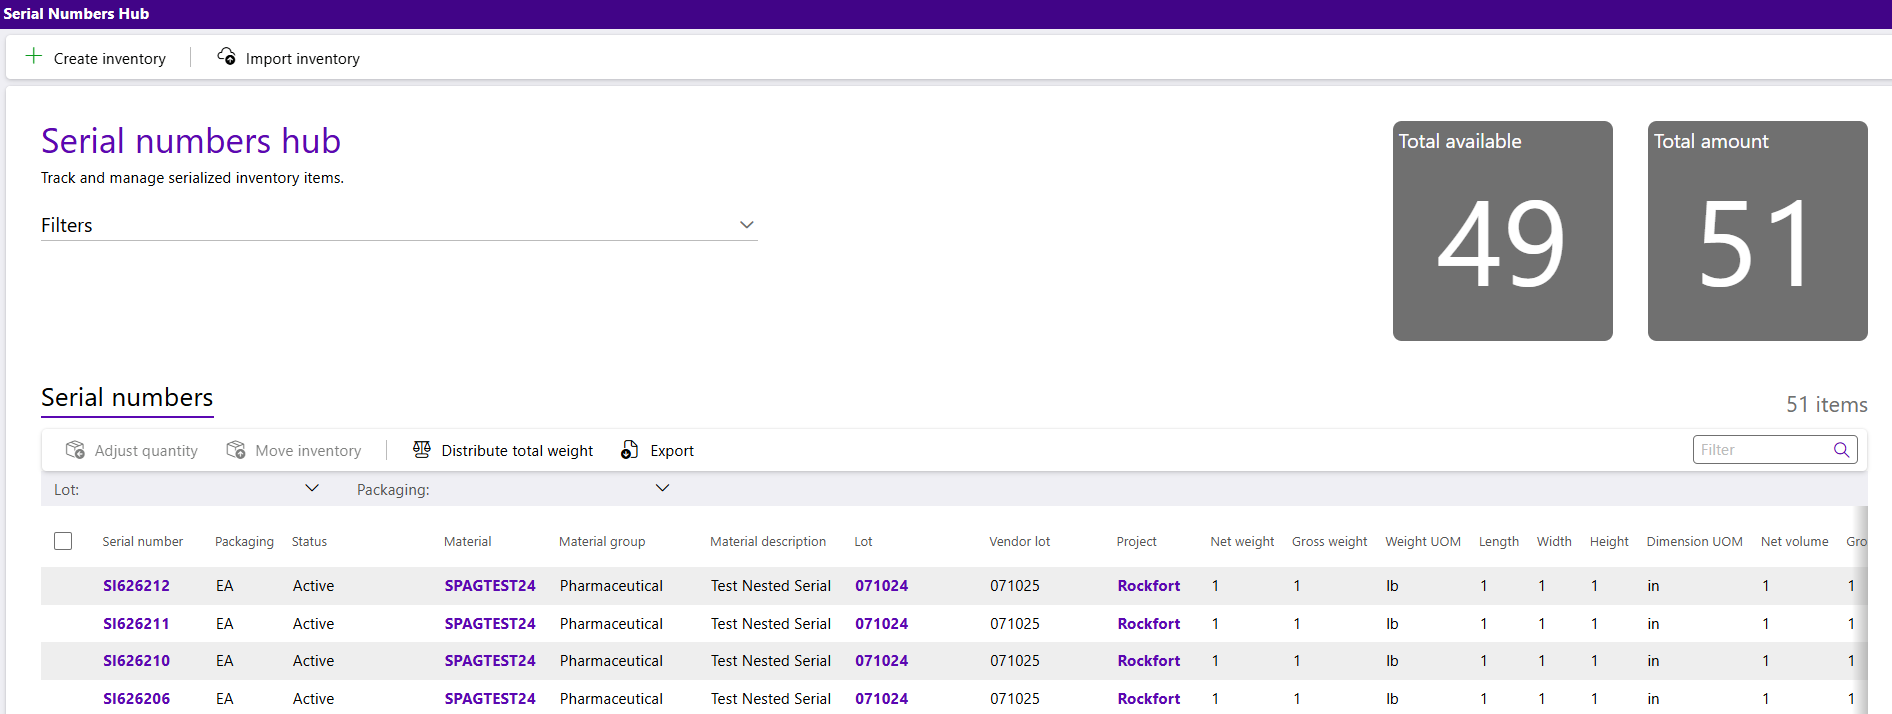
Task: Open Rockfort project in the SI626212 row
Action: [x=1149, y=586]
